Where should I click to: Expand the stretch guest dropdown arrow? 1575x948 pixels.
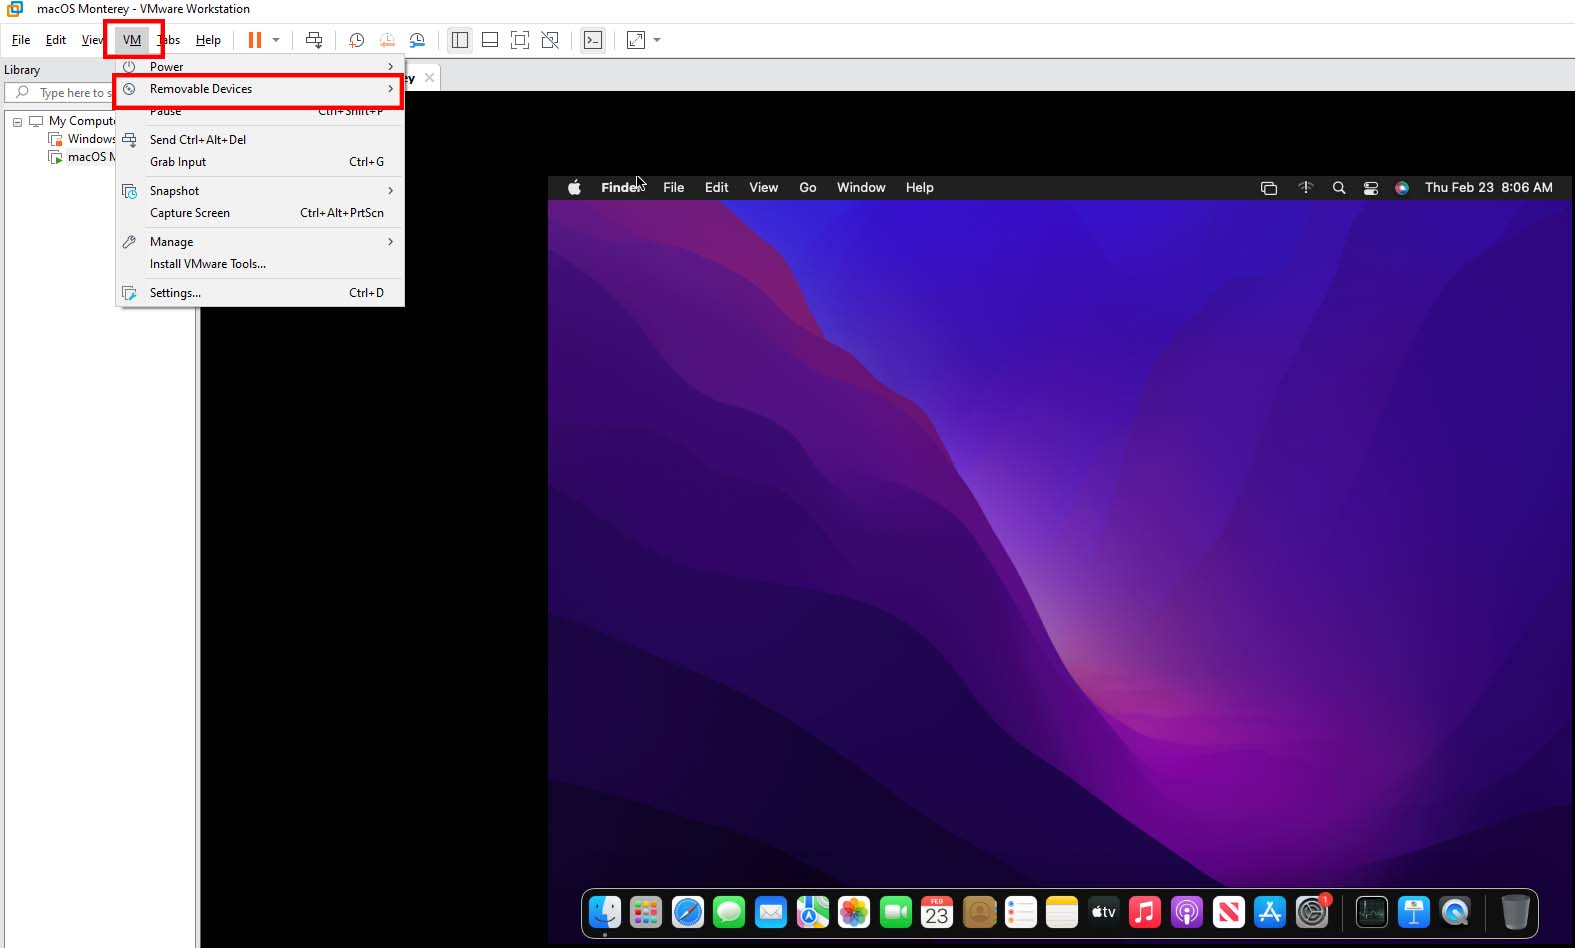657,40
